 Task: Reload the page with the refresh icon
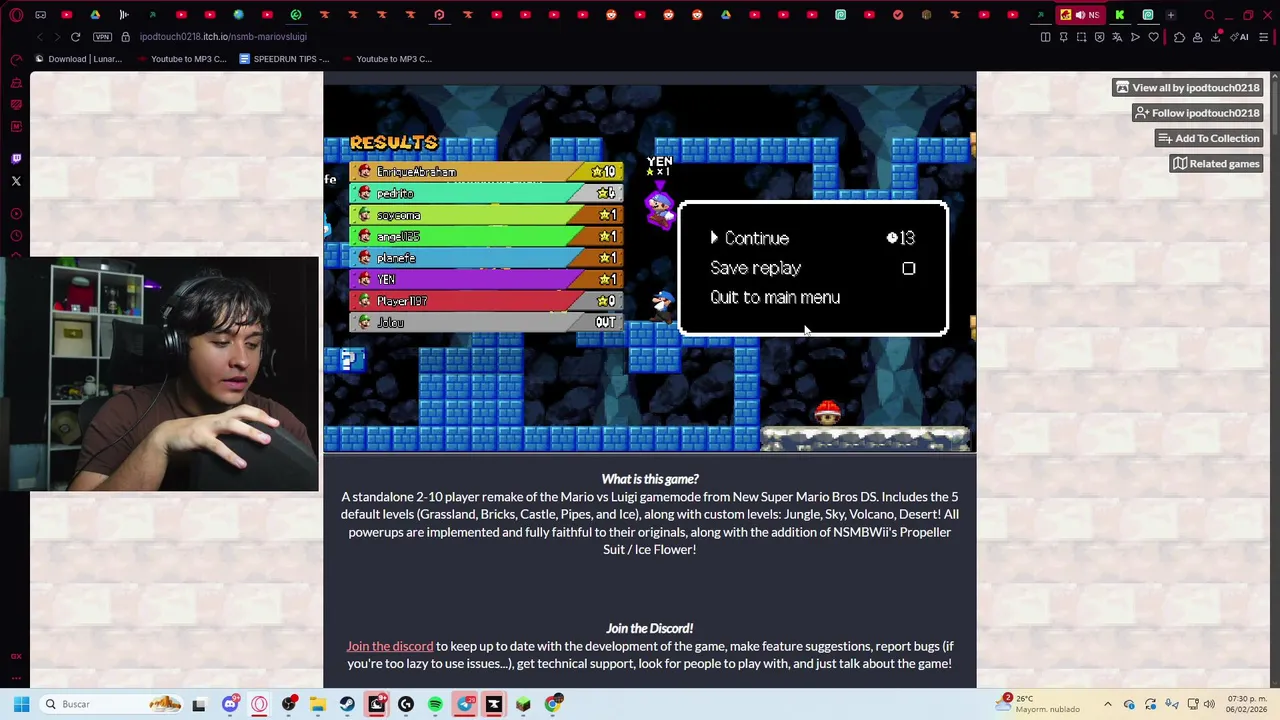(x=75, y=37)
